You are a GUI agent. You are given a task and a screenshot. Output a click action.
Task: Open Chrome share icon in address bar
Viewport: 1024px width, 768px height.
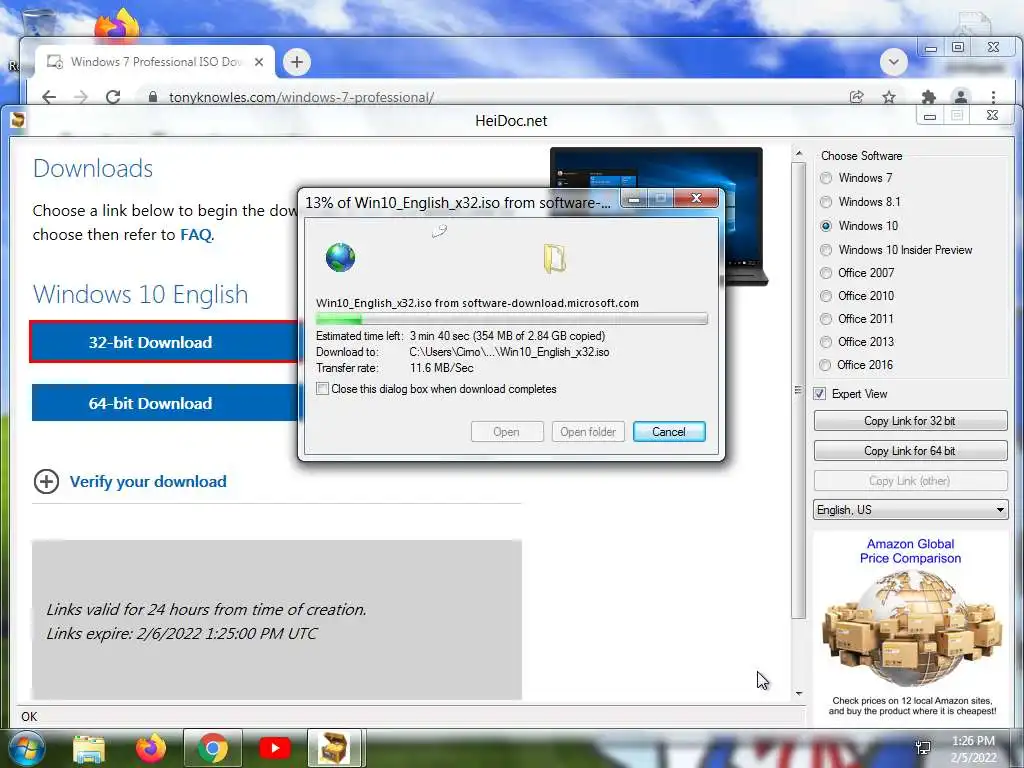(x=856, y=97)
